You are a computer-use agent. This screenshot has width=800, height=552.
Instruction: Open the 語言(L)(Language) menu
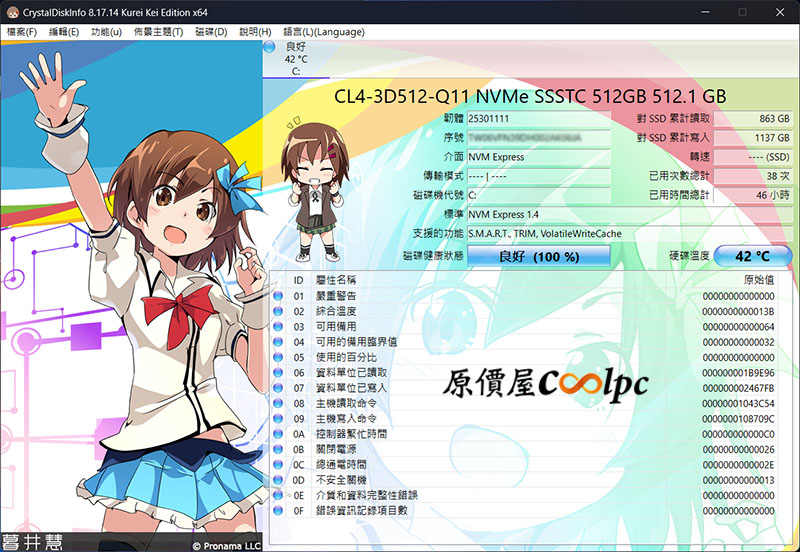pyautogui.click(x=324, y=32)
